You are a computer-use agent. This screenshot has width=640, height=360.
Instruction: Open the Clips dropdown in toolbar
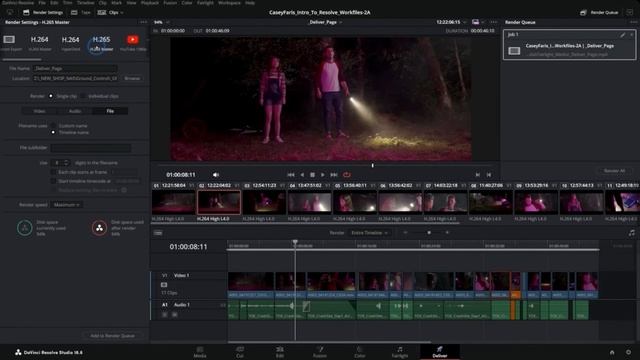pyautogui.click(x=111, y=13)
